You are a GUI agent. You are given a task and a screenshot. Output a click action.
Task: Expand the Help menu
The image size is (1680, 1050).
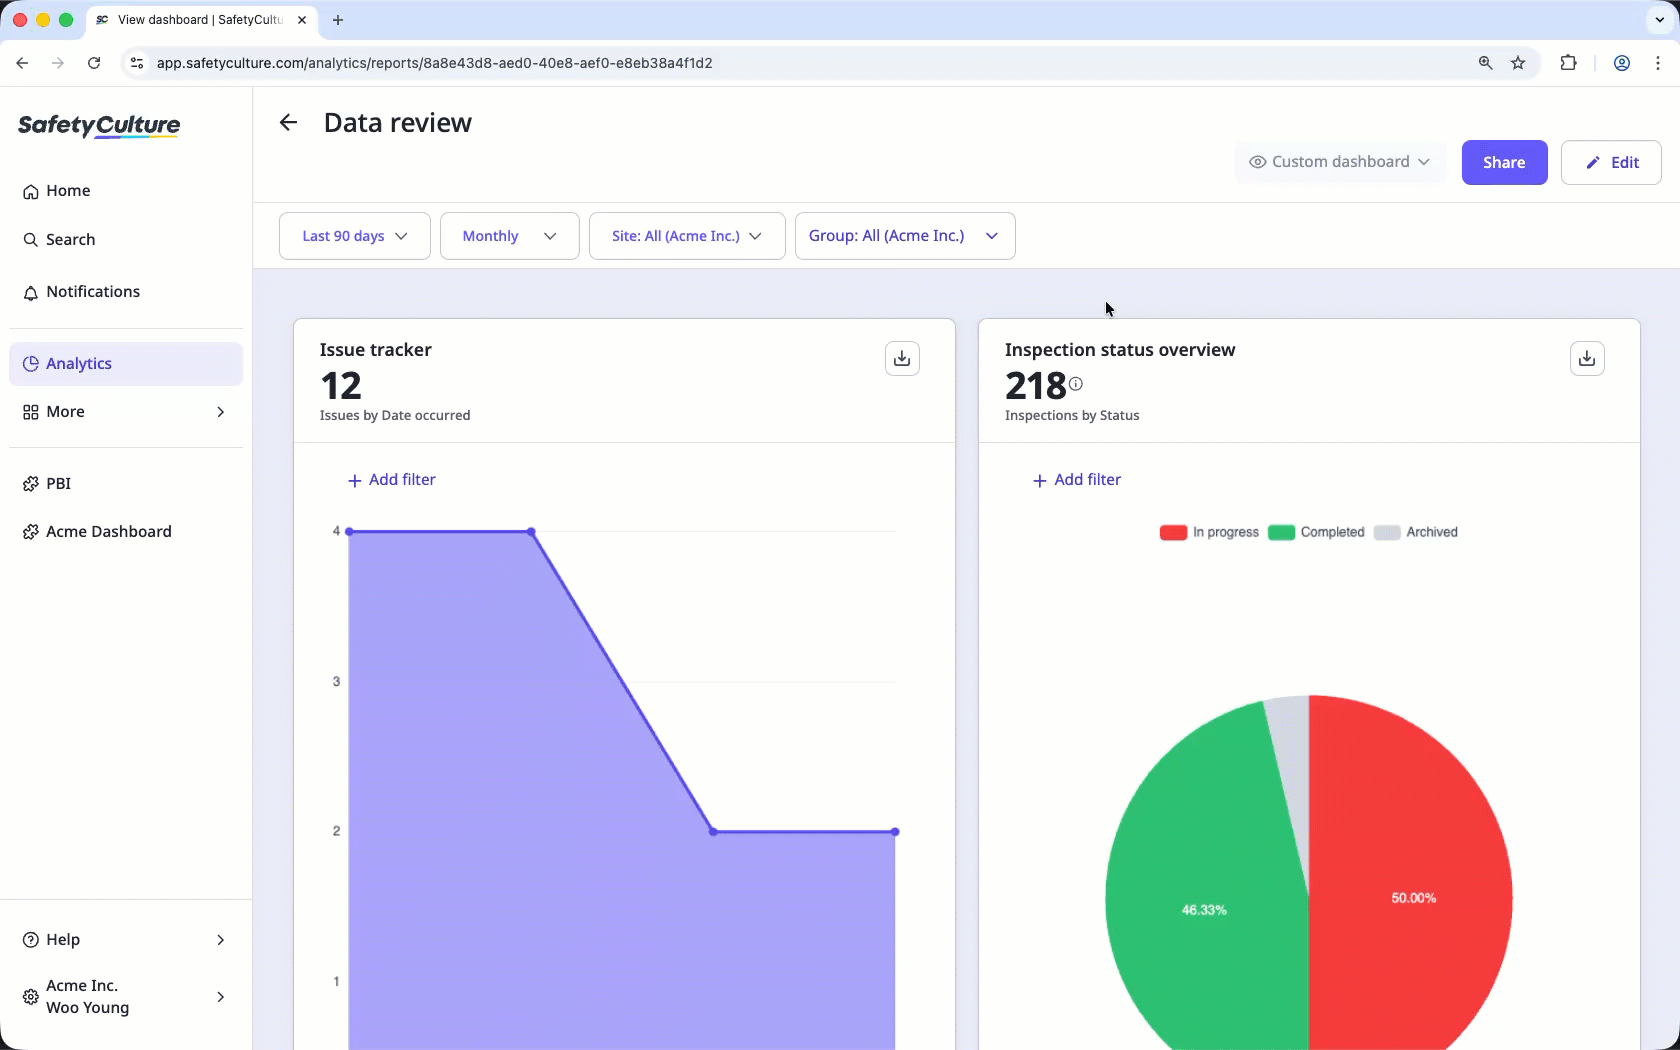click(x=126, y=940)
